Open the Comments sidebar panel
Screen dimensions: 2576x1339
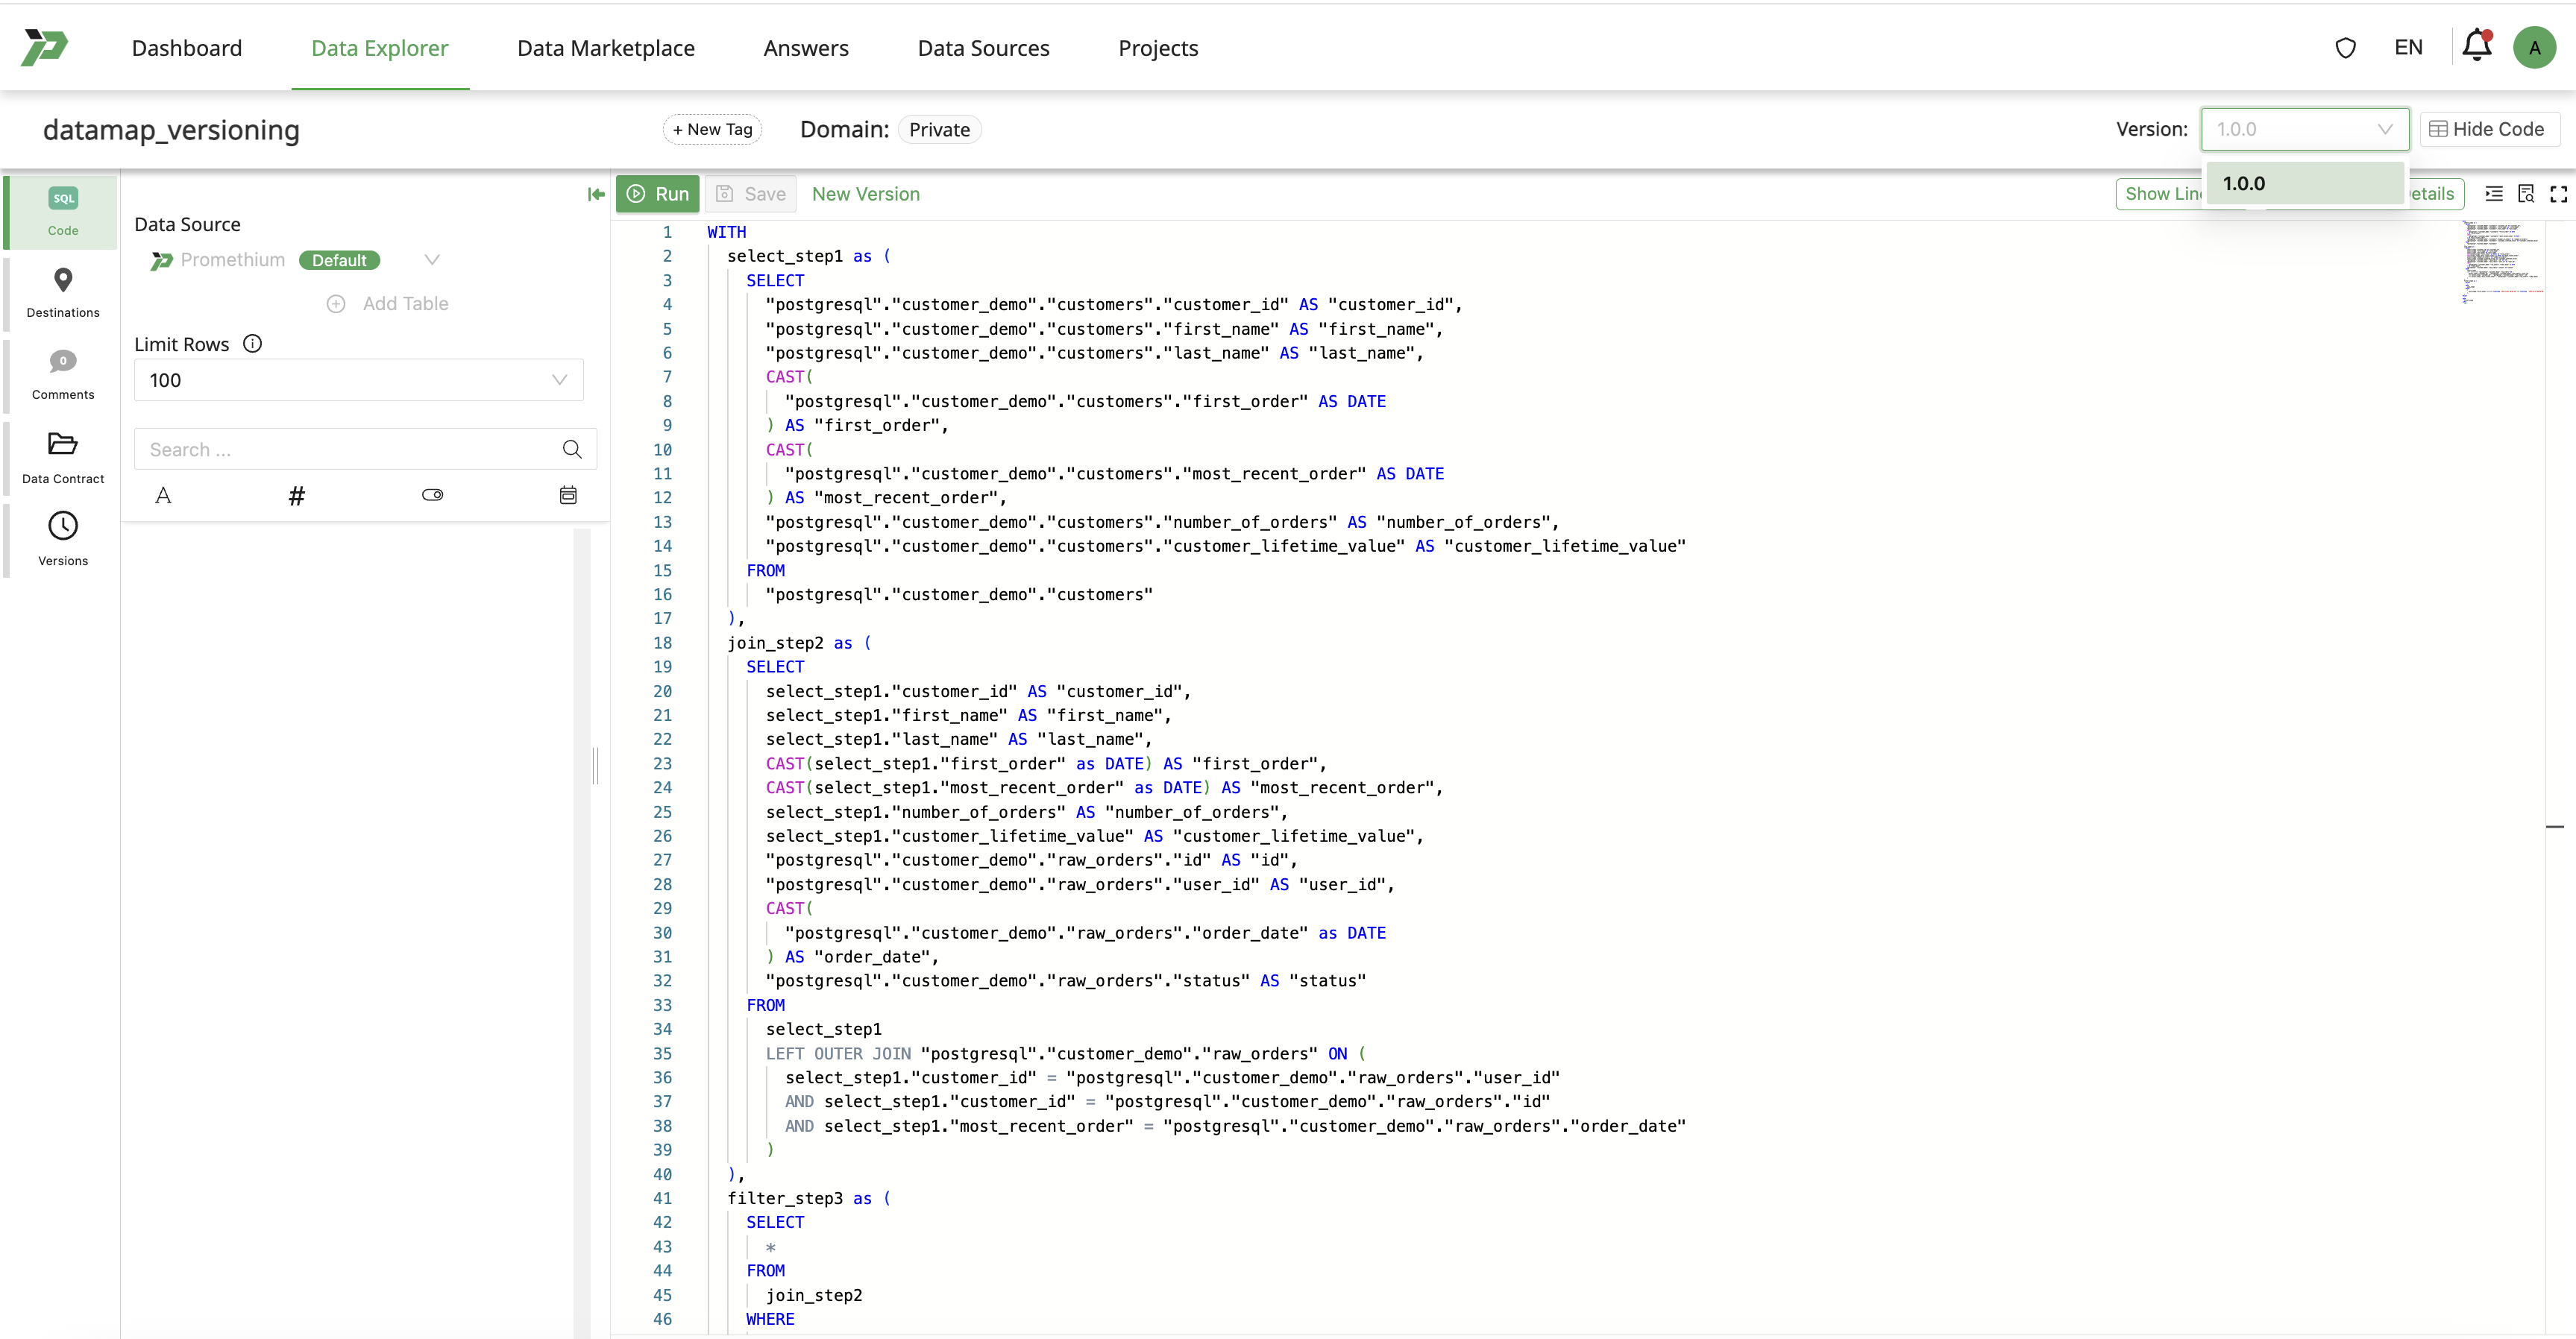click(x=63, y=373)
